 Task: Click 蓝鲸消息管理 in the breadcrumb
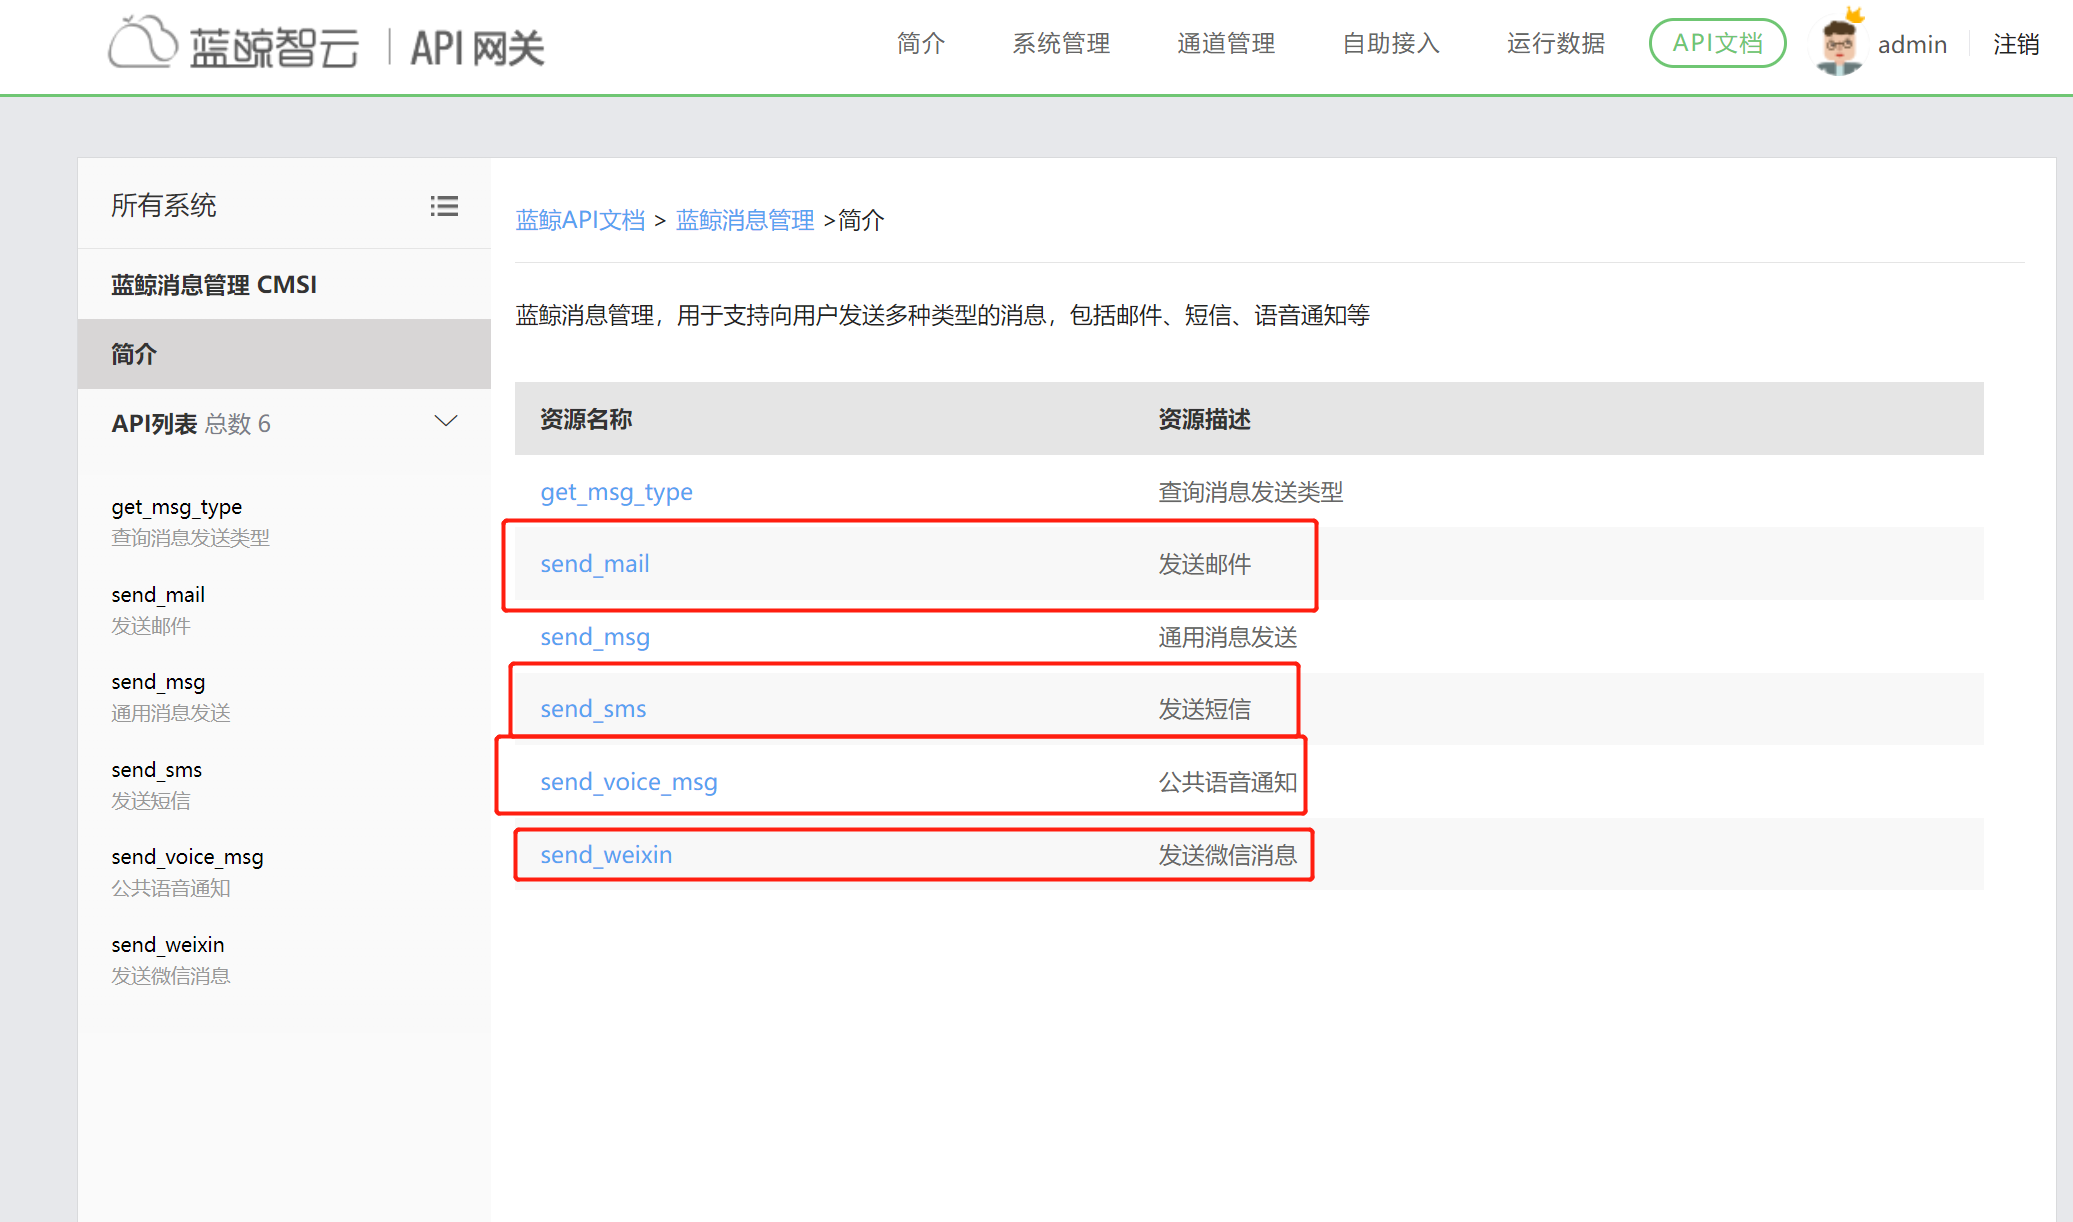click(x=745, y=220)
